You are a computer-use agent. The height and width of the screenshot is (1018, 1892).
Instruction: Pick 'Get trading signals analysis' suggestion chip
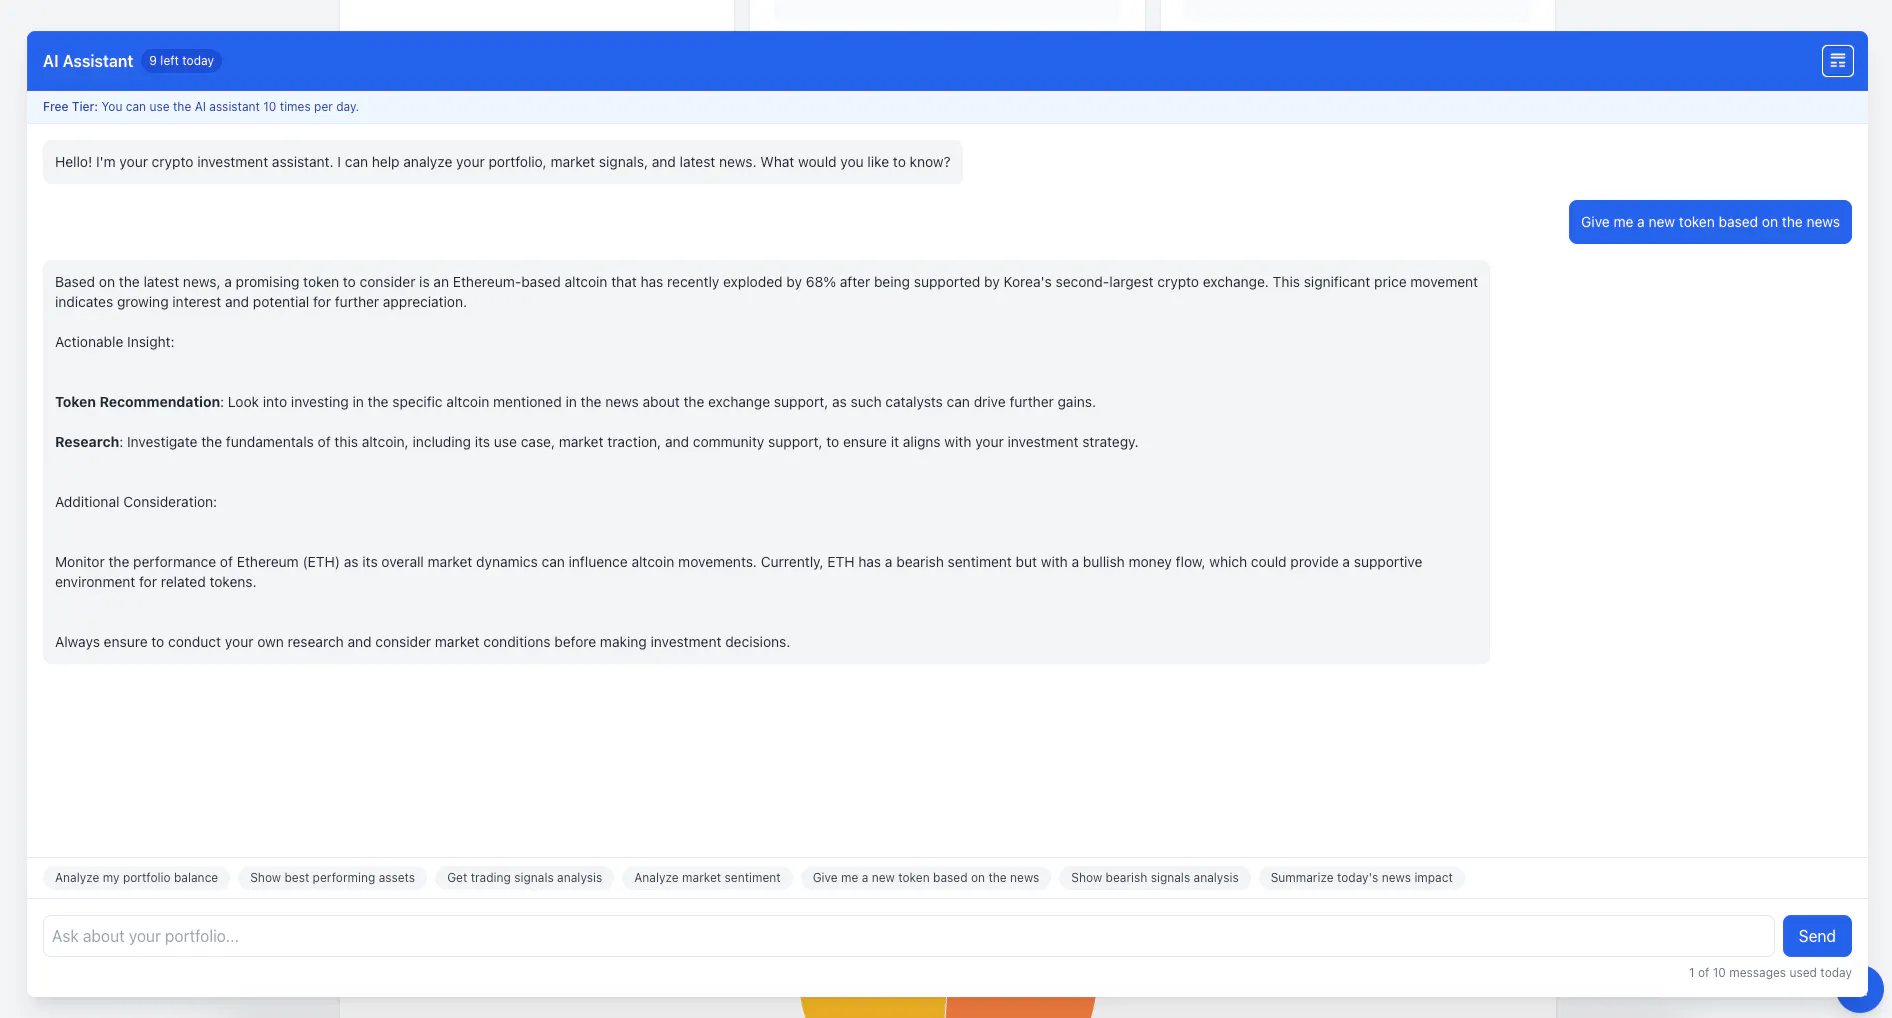point(524,878)
